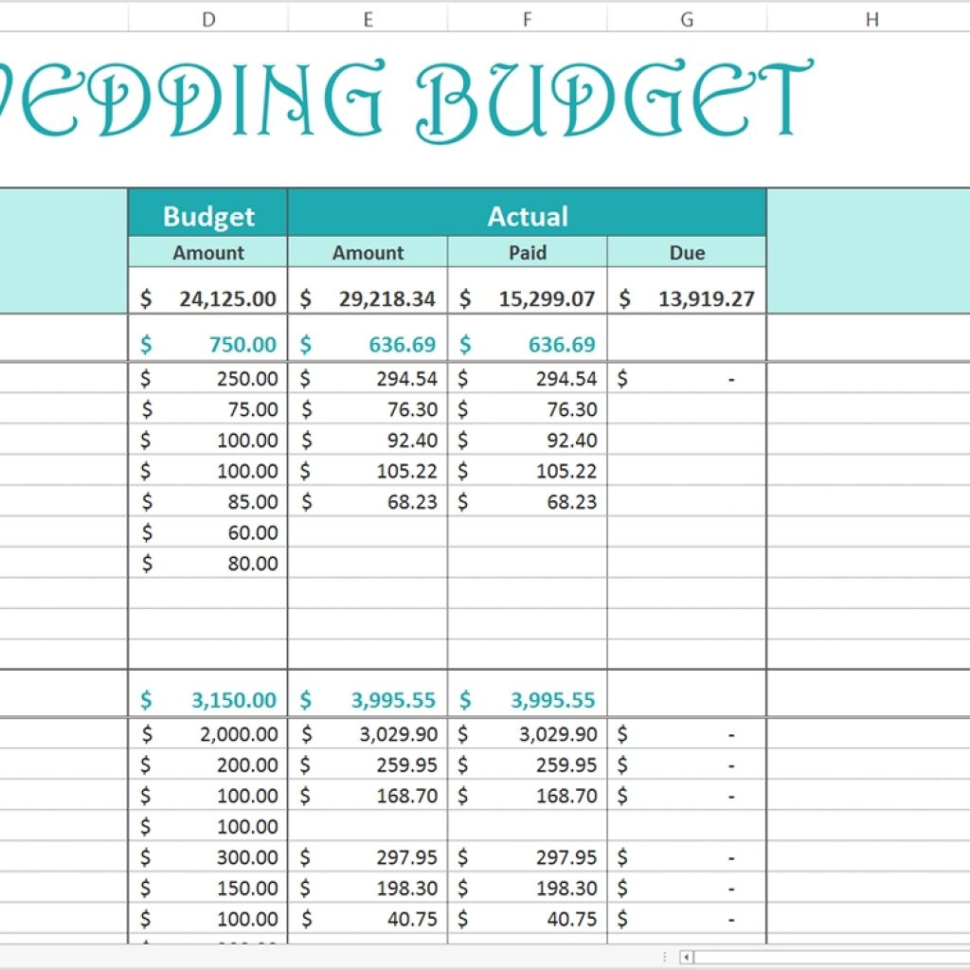Select column F header
This screenshot has height=970, width=970.
point(527,14)
